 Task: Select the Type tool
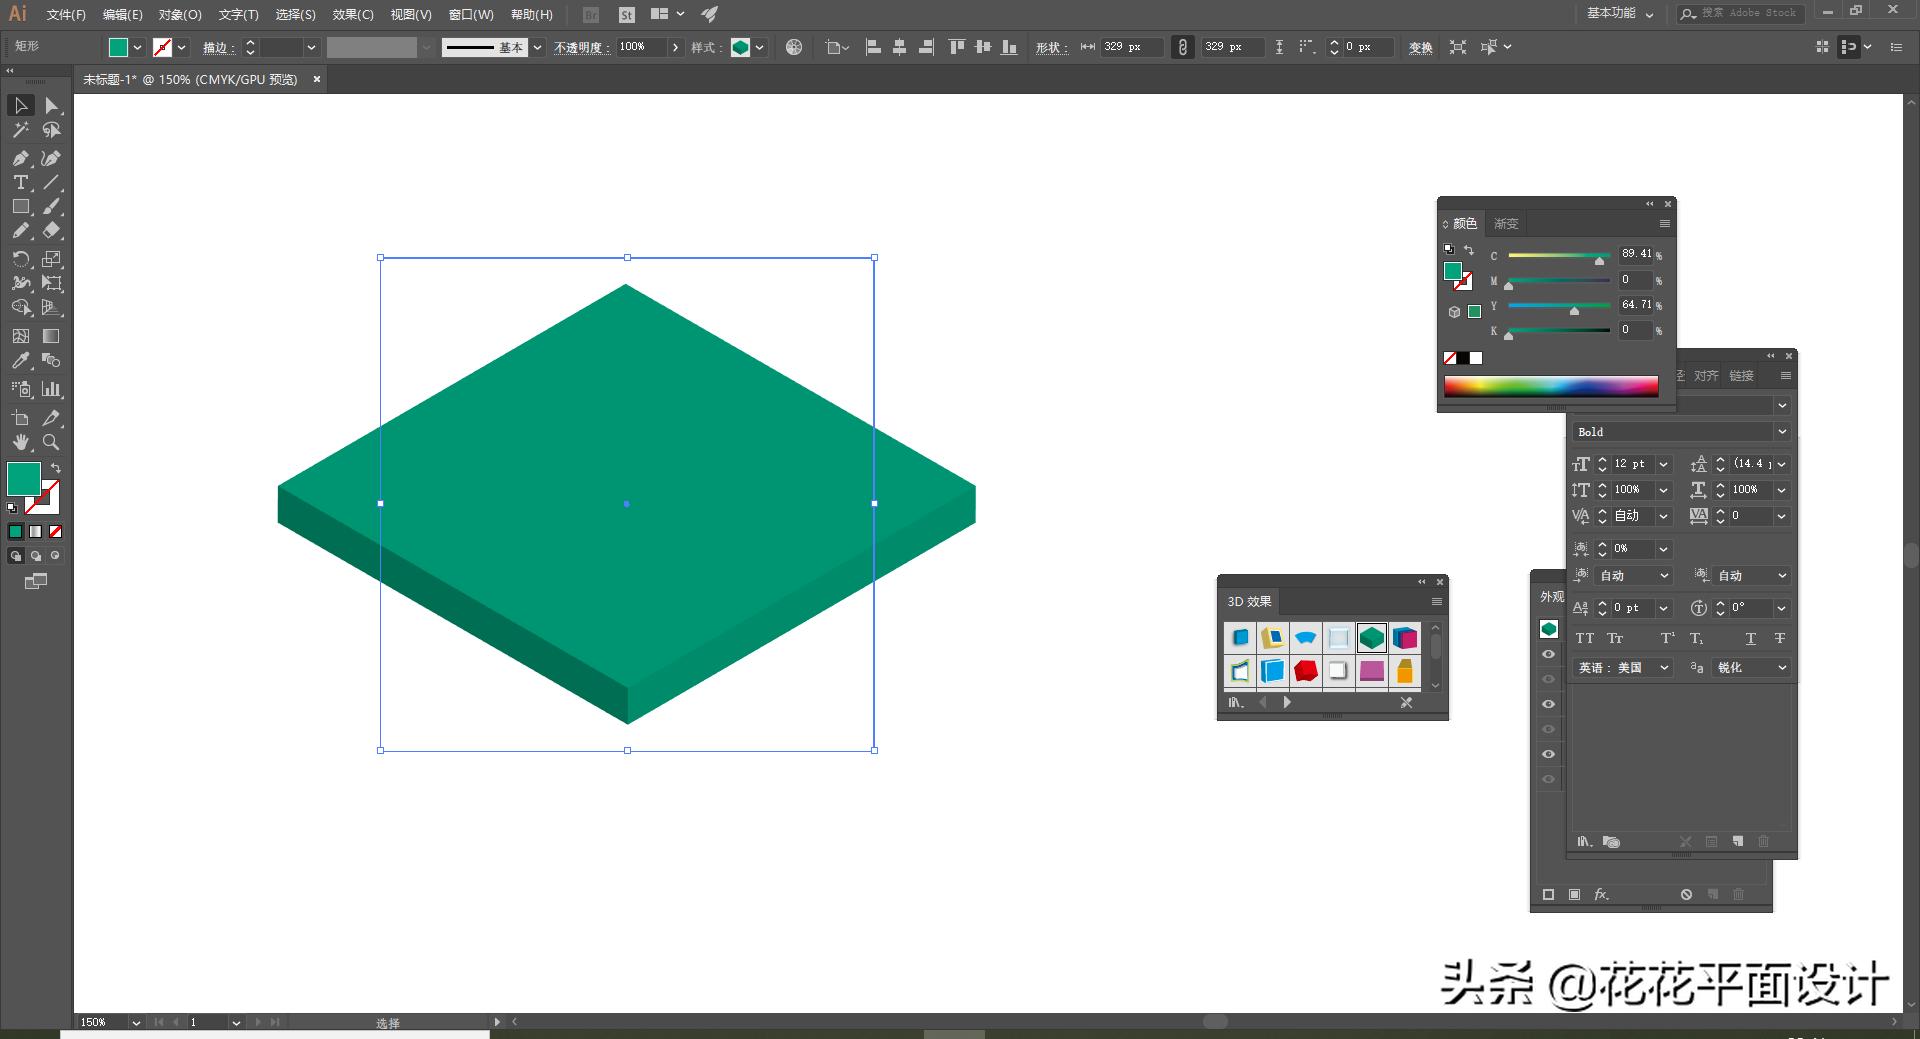pyautogui.click(x=20, y=182)
